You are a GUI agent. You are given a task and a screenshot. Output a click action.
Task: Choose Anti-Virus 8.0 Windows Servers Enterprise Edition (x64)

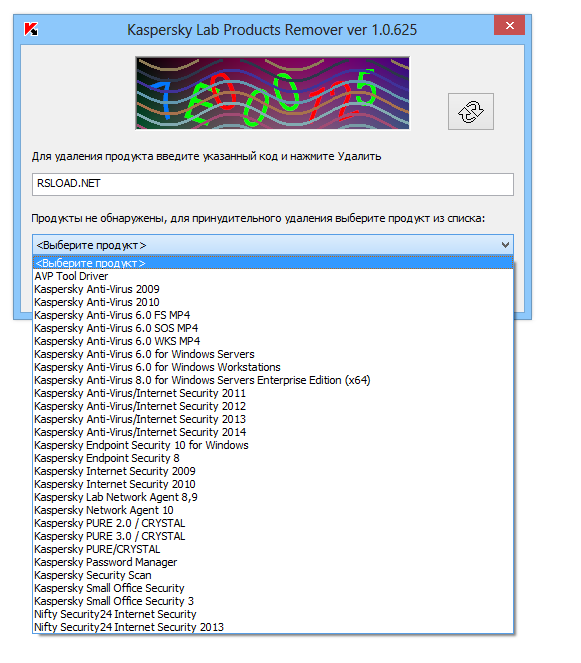point(273,380)
